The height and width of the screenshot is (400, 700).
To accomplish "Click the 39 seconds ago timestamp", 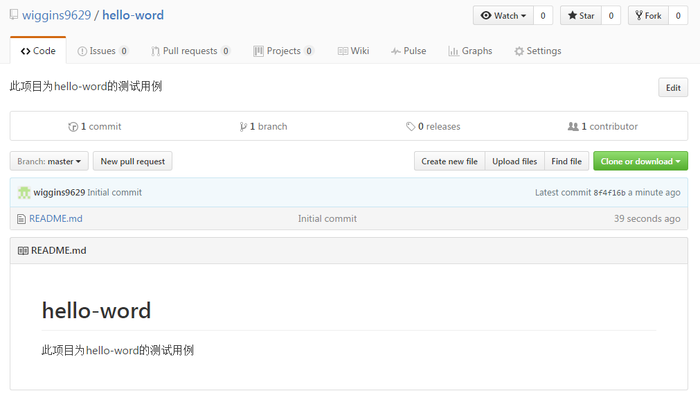I will click(x=647, y=218).
